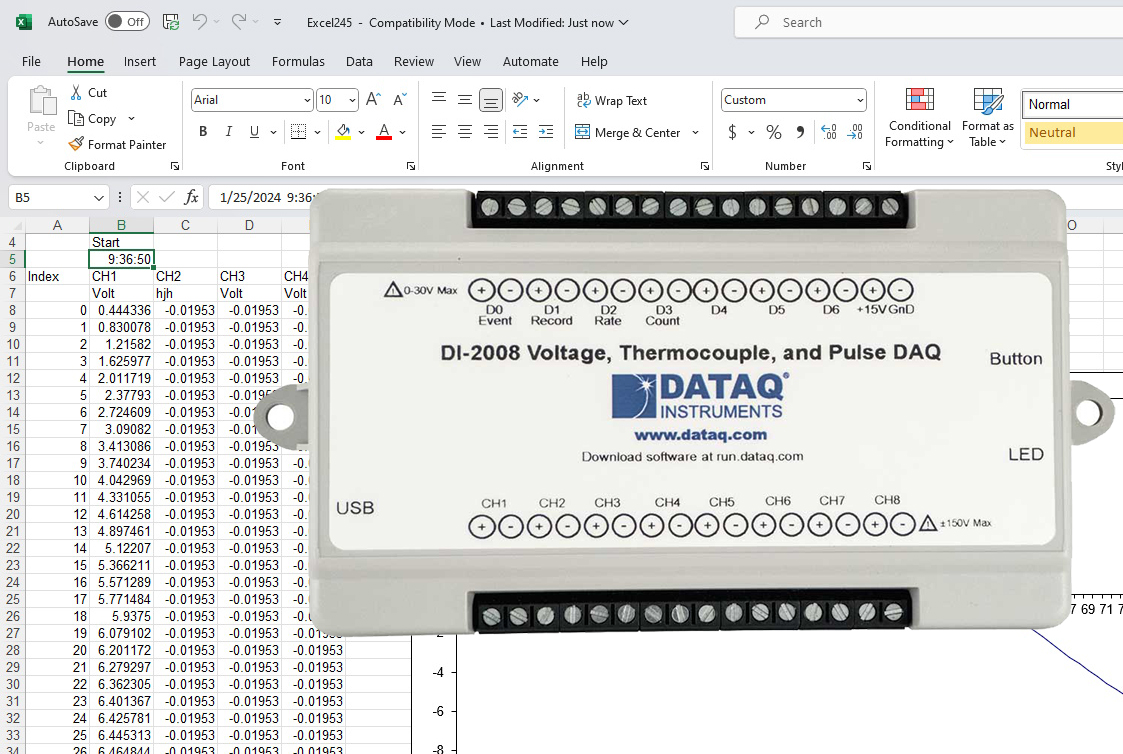Select Middle Align icon

tap(465, 99)
